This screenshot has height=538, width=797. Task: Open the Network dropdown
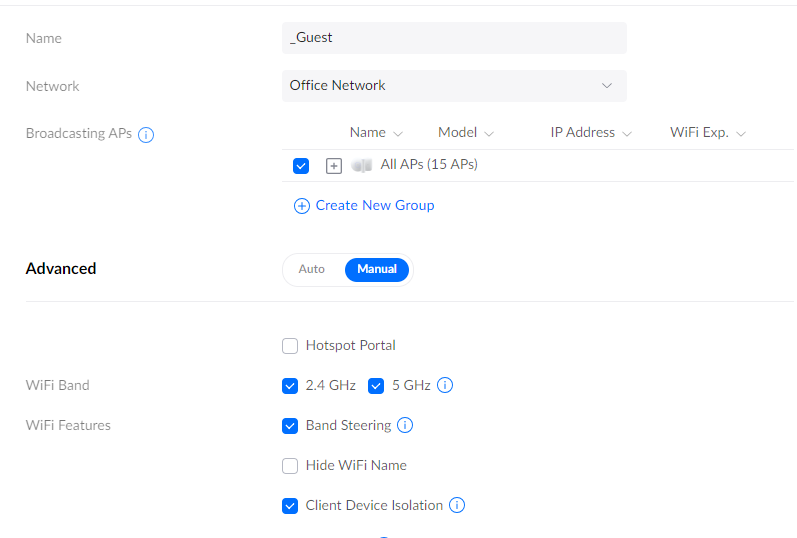(x=454, y=86)
